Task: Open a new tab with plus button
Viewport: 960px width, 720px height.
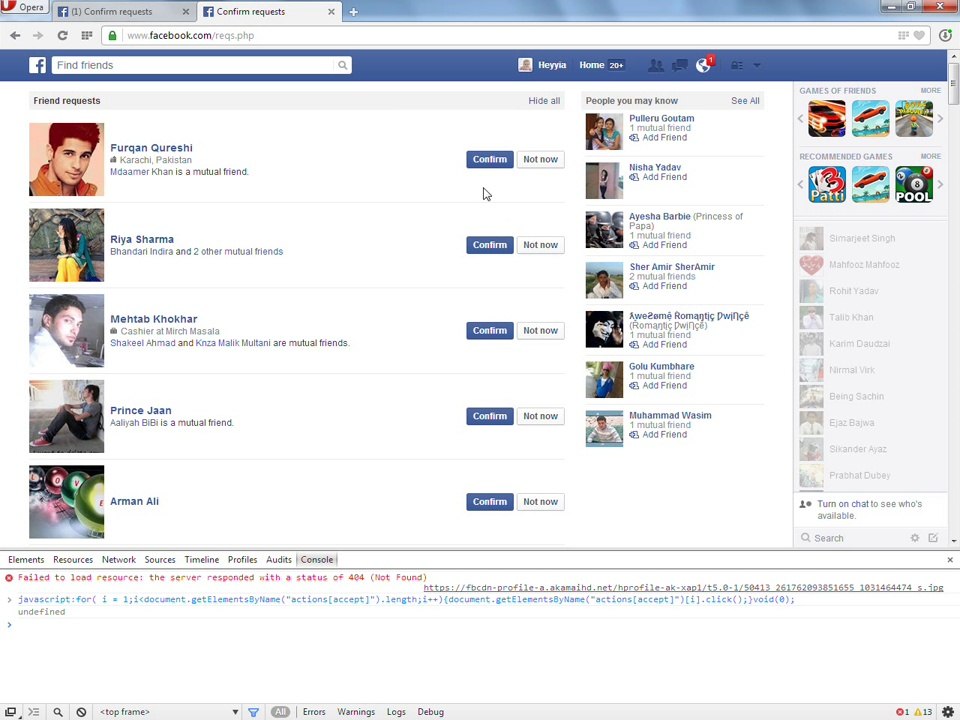Action: 353,12
